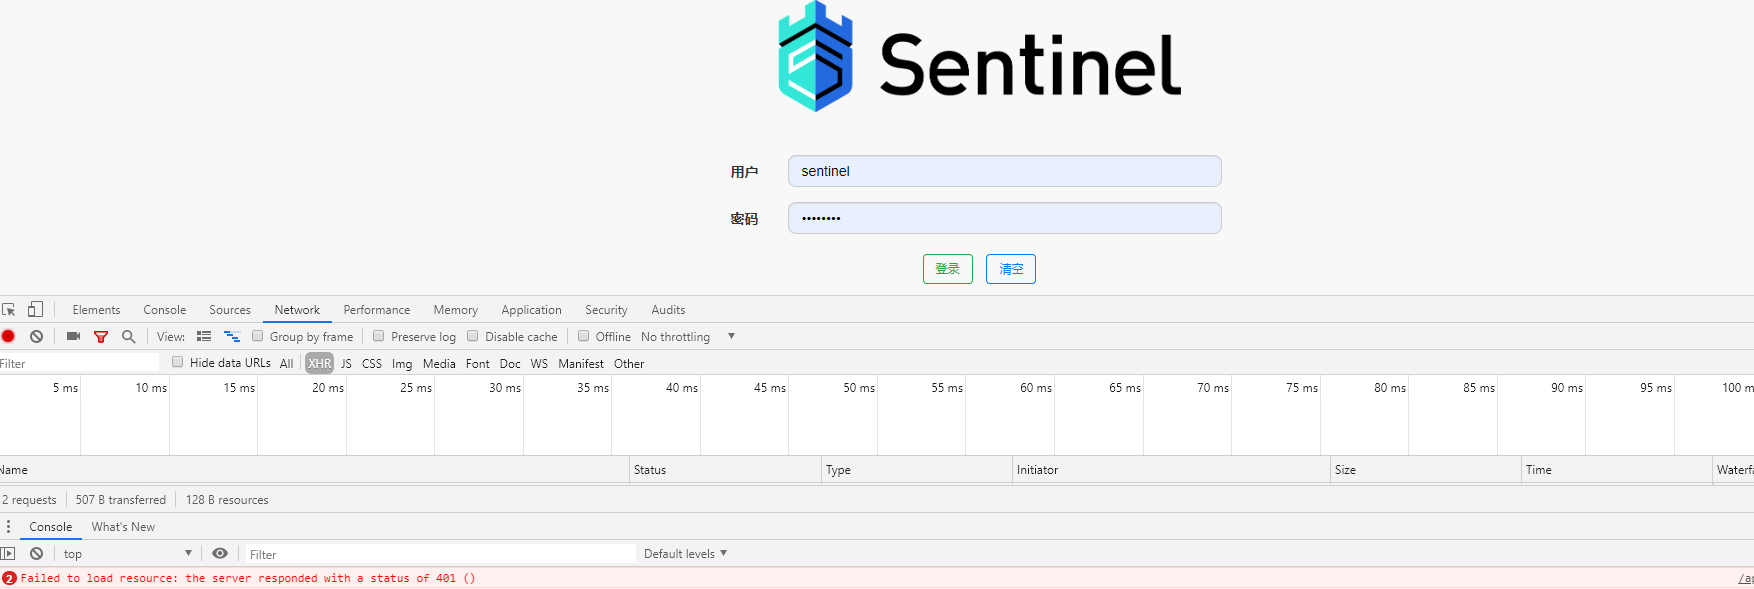Open network search magnifier icon
This screenshot has width=1754, height=589.
[x=129, y=337]
